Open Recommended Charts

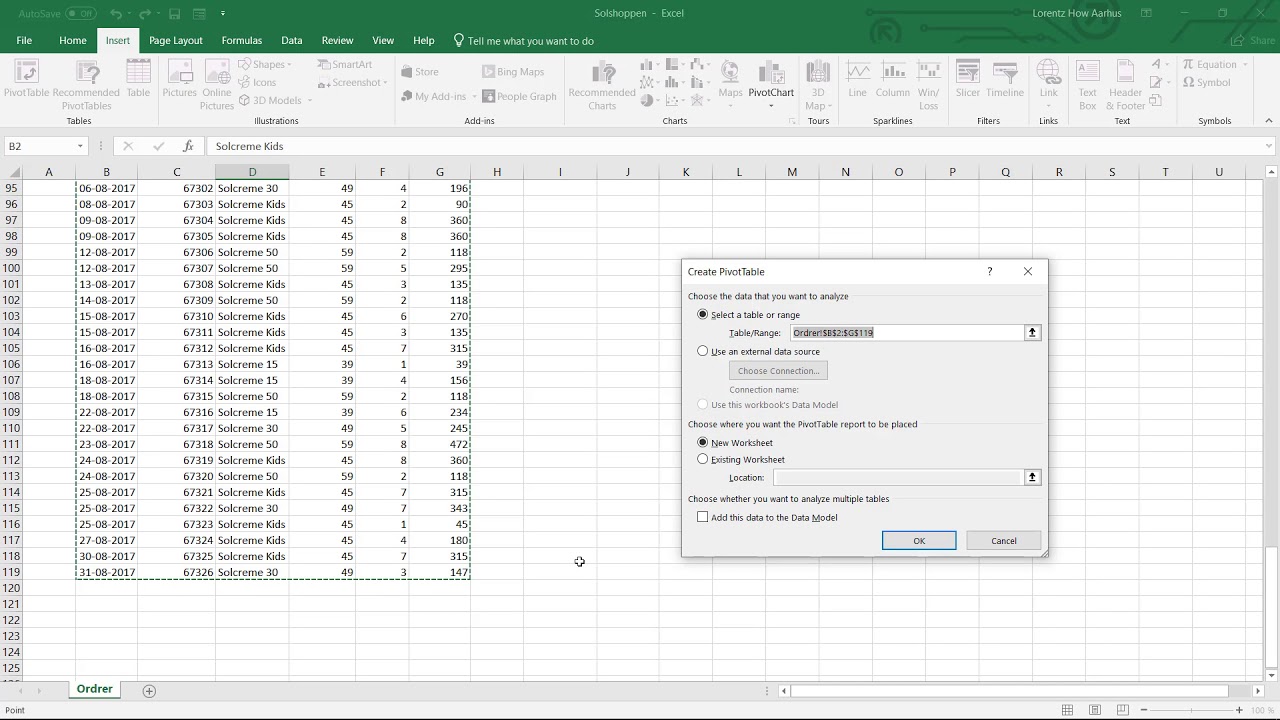[602, 84]
